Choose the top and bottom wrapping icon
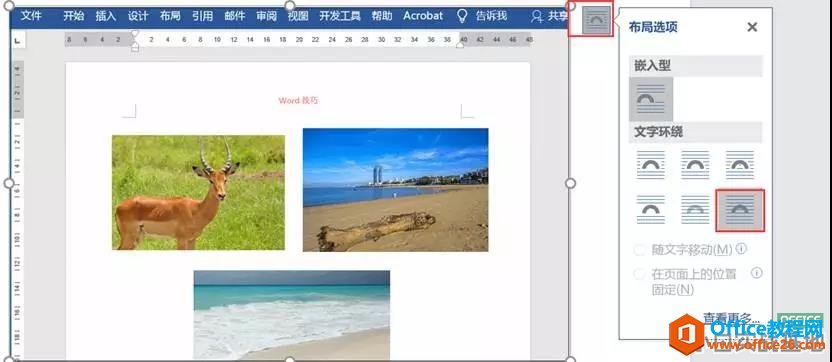The width and height of the screenshot is (832, 362). [x=651, y=209]
